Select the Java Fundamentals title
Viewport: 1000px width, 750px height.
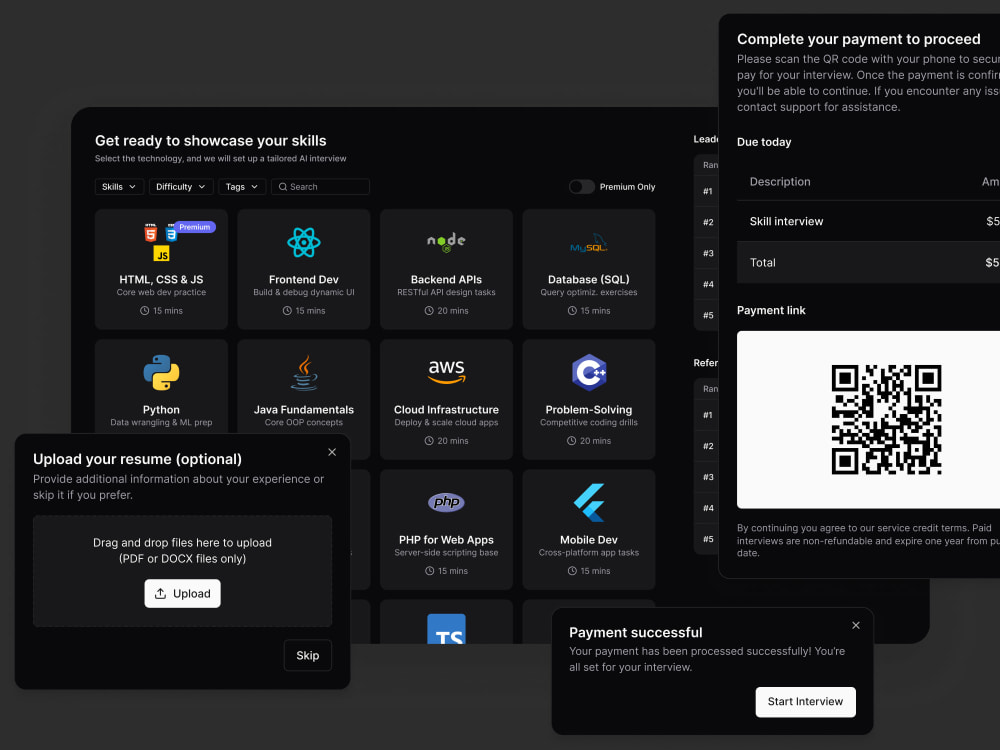(304, 409)
